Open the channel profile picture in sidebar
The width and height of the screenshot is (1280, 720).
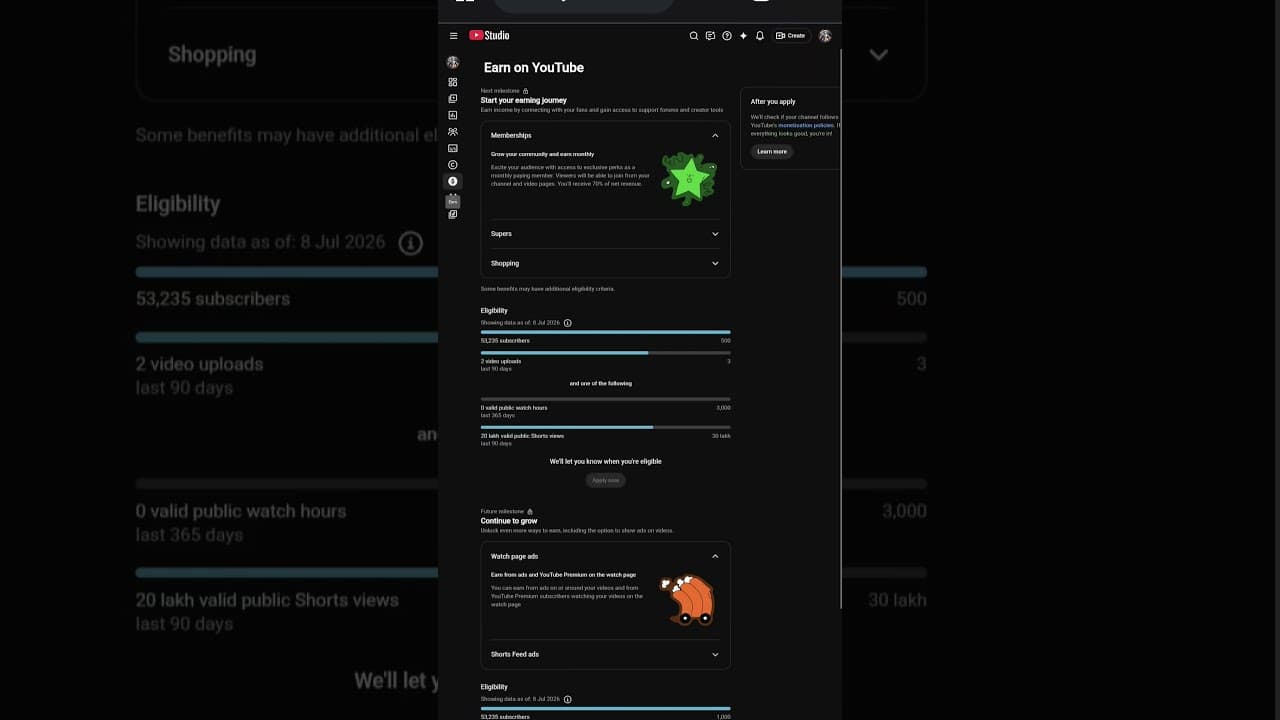(453, 63)
